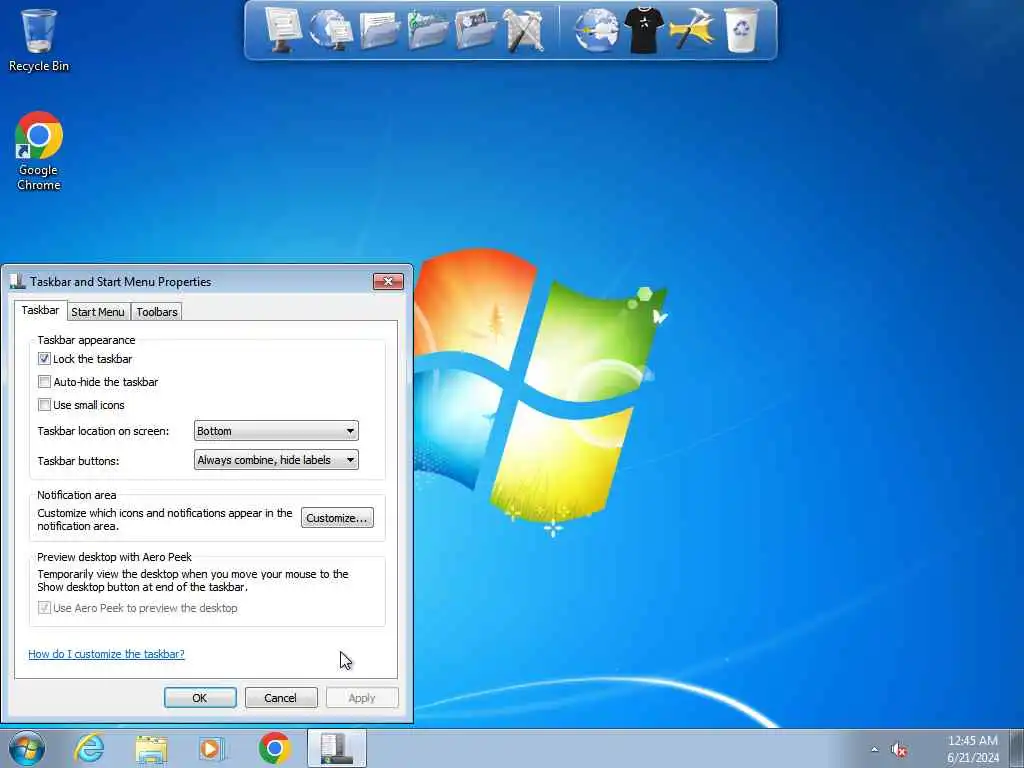Click the black T-shirt skins icon in the dock
Viewport: 1024px width, 768px height.
[643, 29]
